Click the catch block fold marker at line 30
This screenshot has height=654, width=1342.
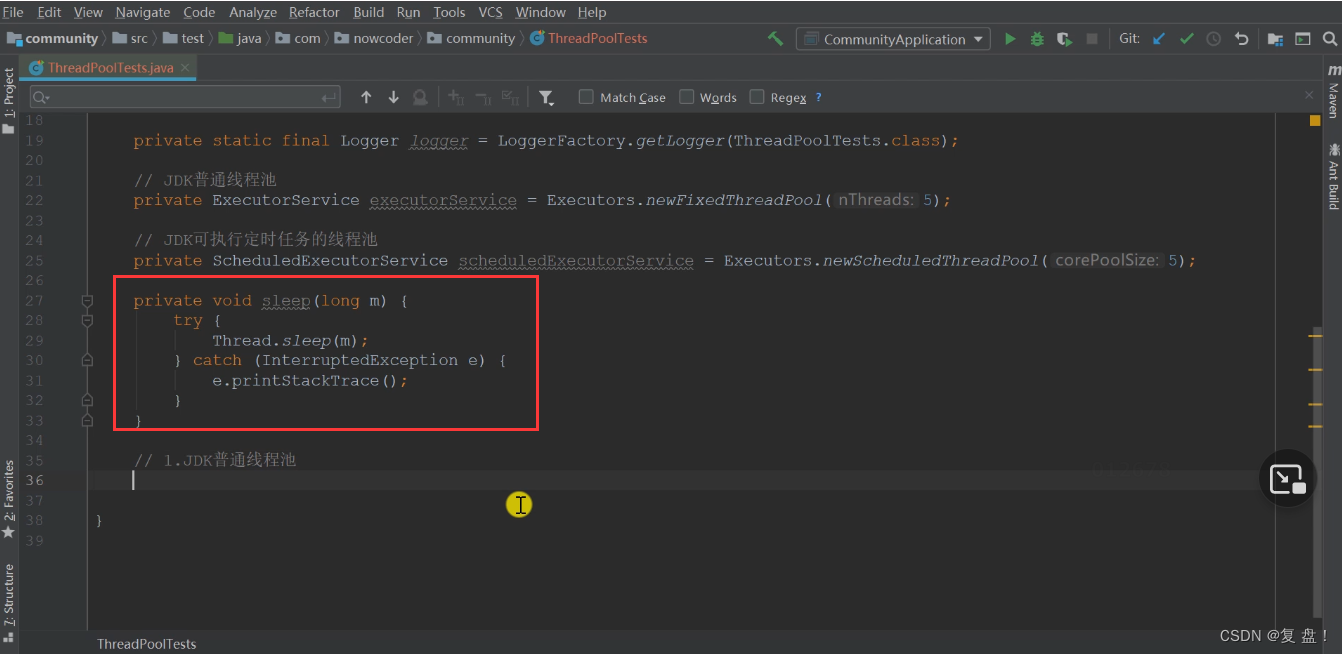point(87,360)
